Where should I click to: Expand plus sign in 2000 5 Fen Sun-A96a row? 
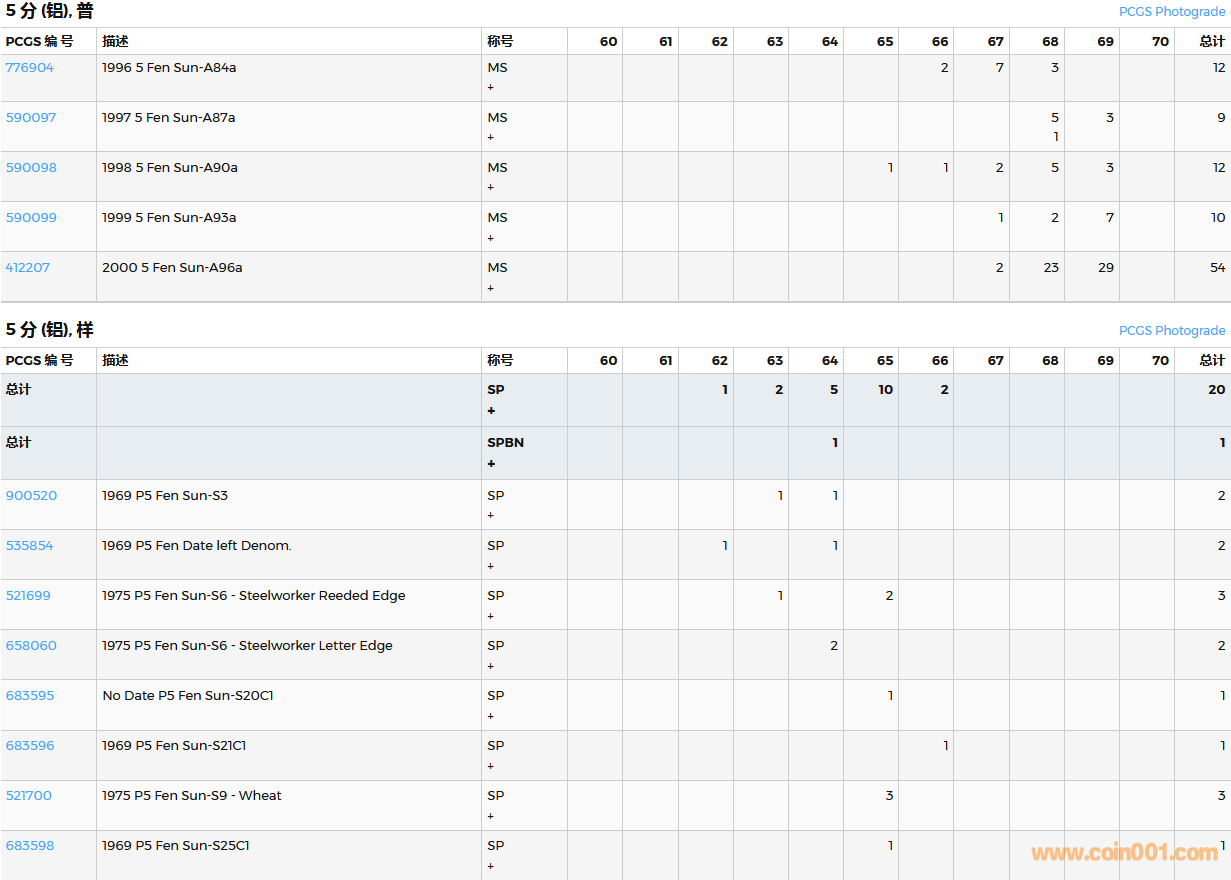[x=491, y=288]
